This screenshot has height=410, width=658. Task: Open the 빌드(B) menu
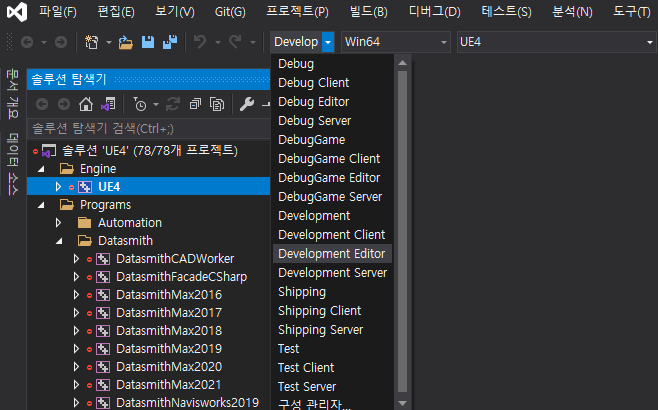368,11
